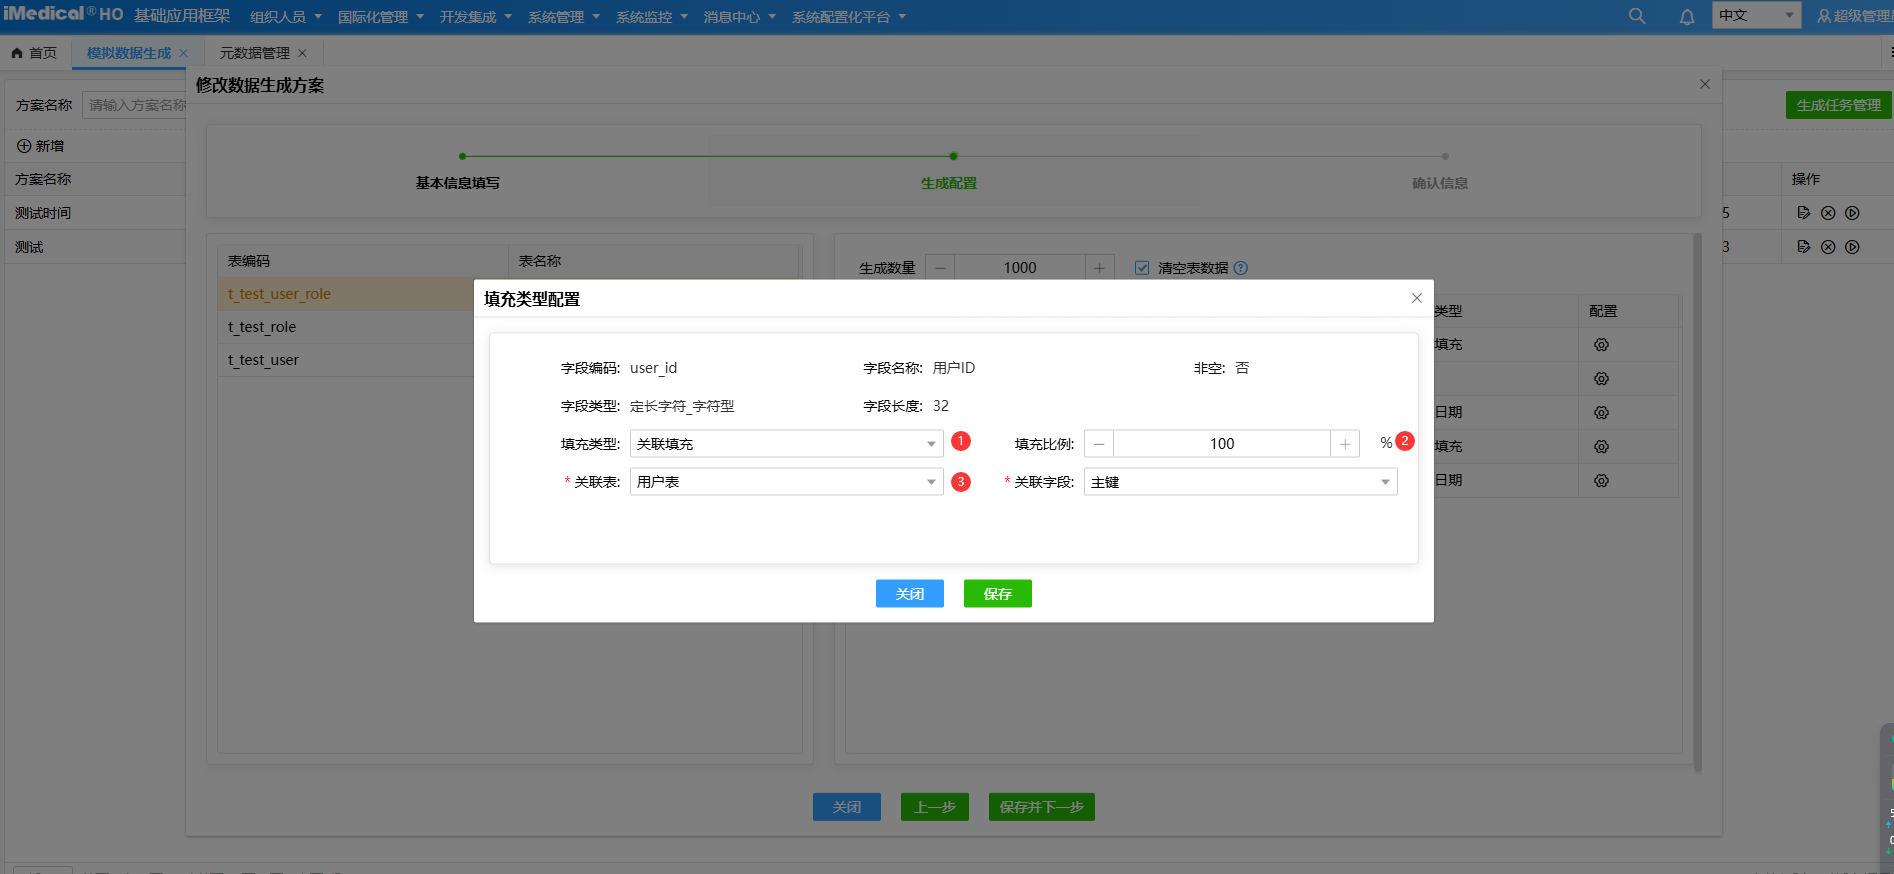This screenshot has width=1894, height=874.
Task: Decrease 填充比例 with the minus button
Action: [1099, 444]
